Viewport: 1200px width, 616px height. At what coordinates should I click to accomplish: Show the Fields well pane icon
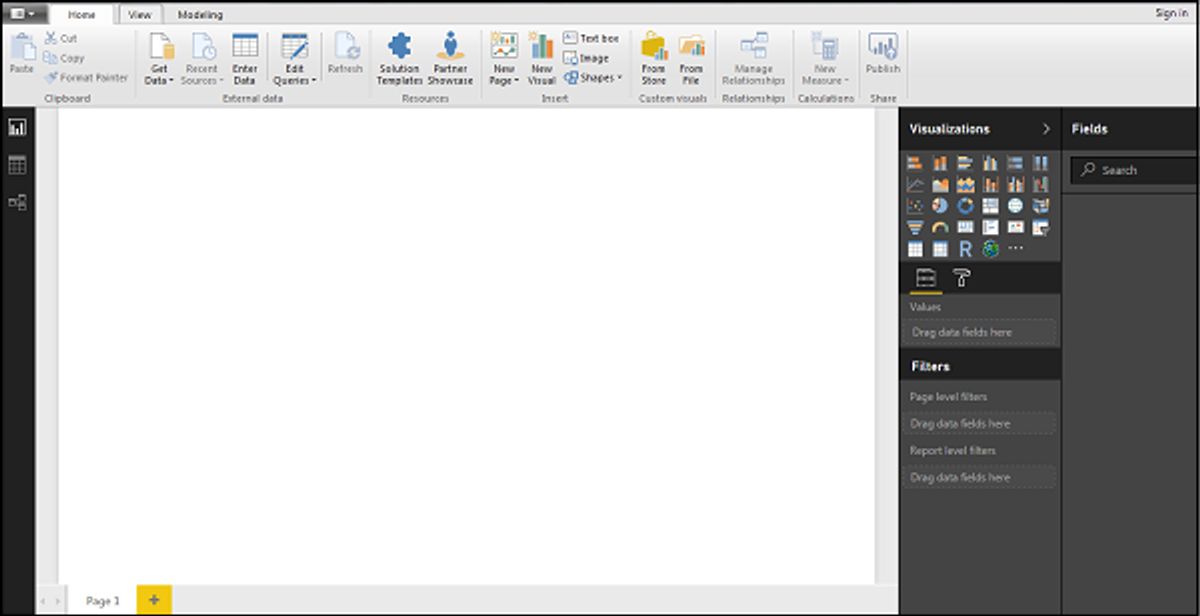tap(925, 278)
